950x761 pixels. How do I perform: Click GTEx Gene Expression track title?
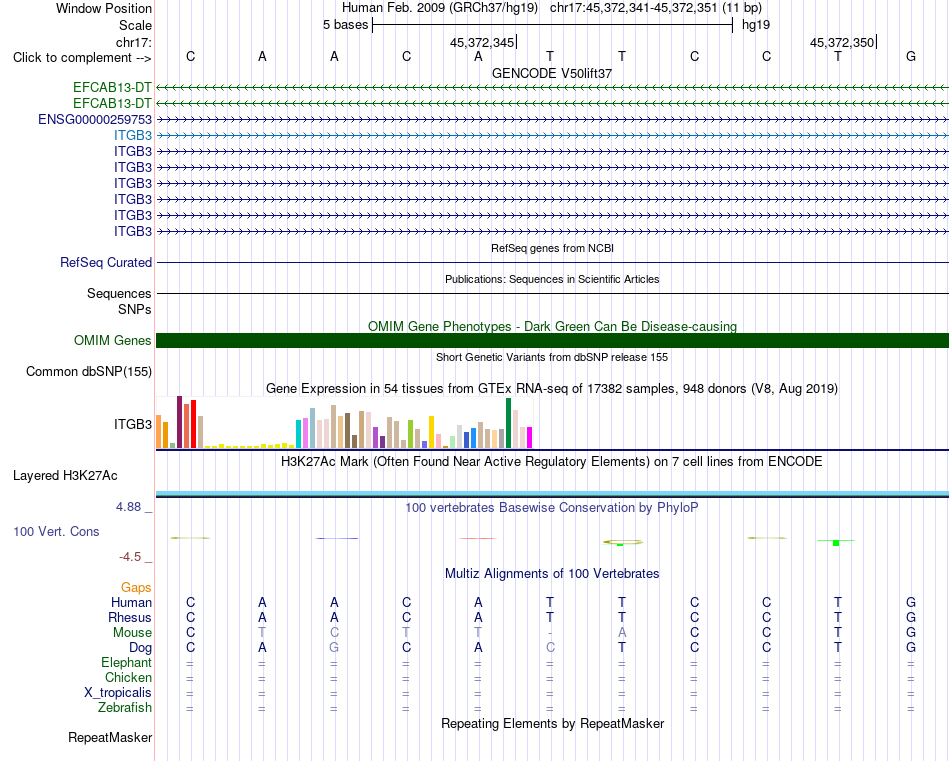[552, 388]
